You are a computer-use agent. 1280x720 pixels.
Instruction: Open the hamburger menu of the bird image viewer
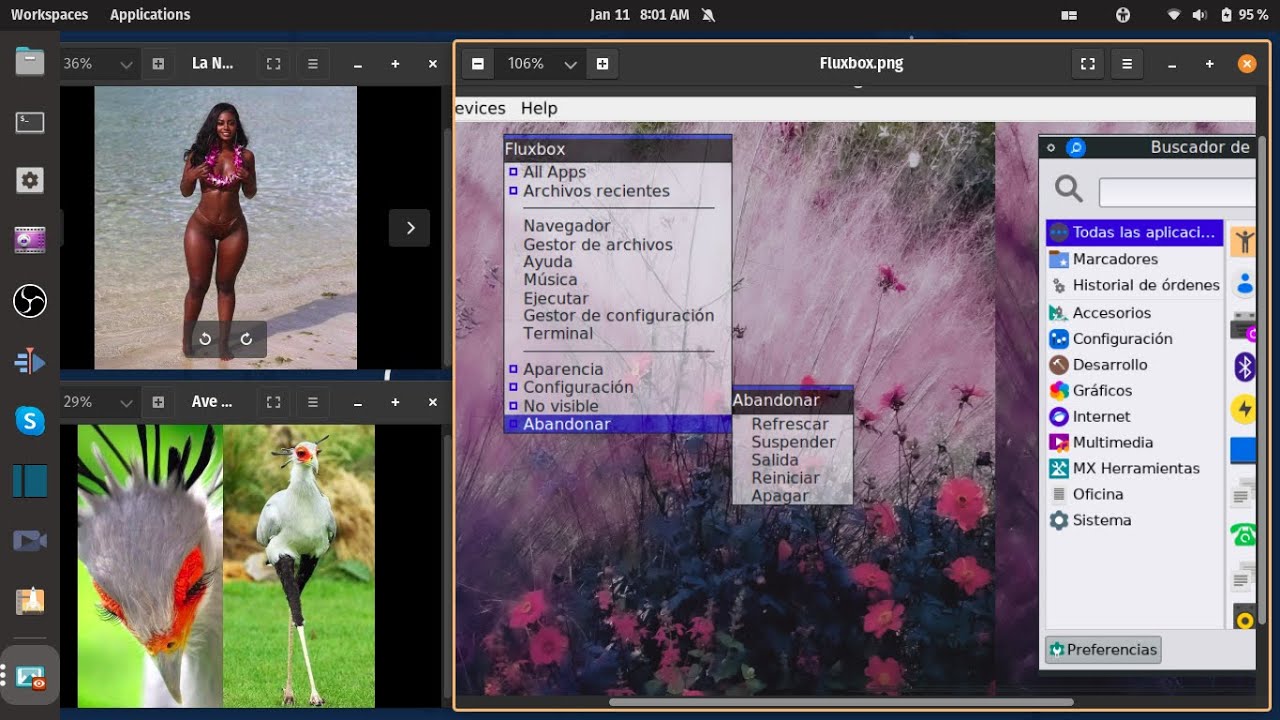[313, 402]
